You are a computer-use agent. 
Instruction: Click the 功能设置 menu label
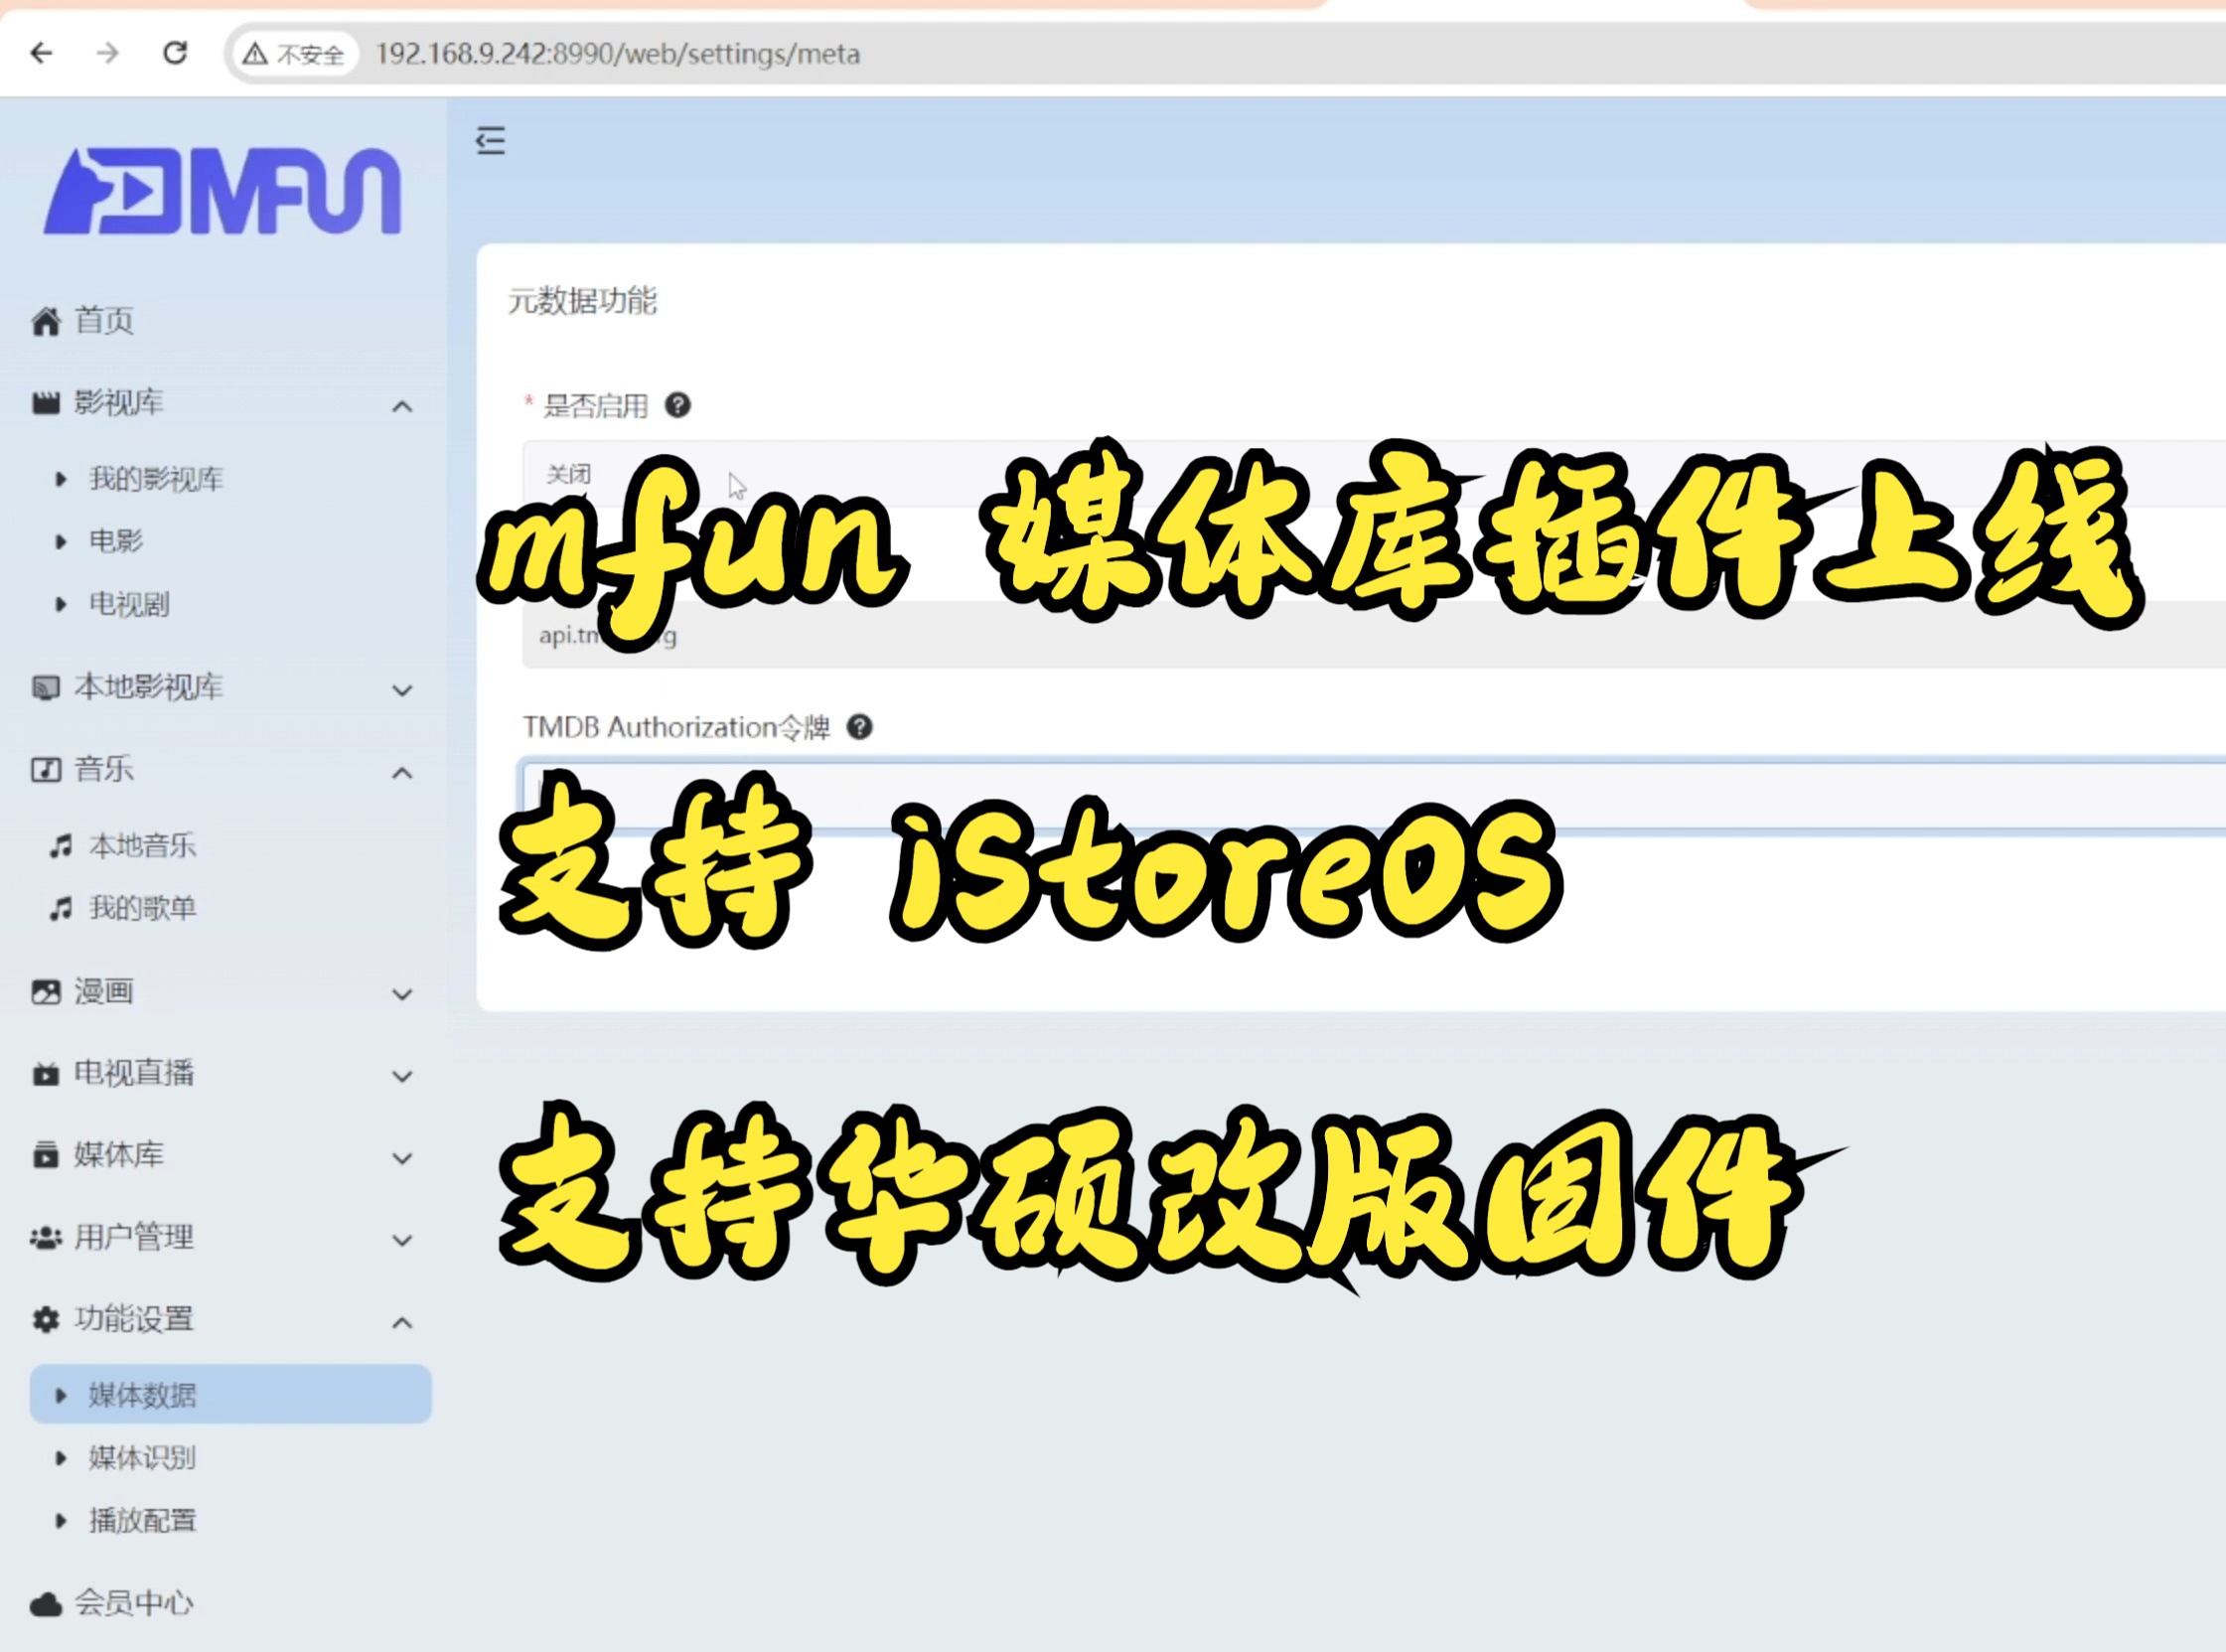[134, 1320]
